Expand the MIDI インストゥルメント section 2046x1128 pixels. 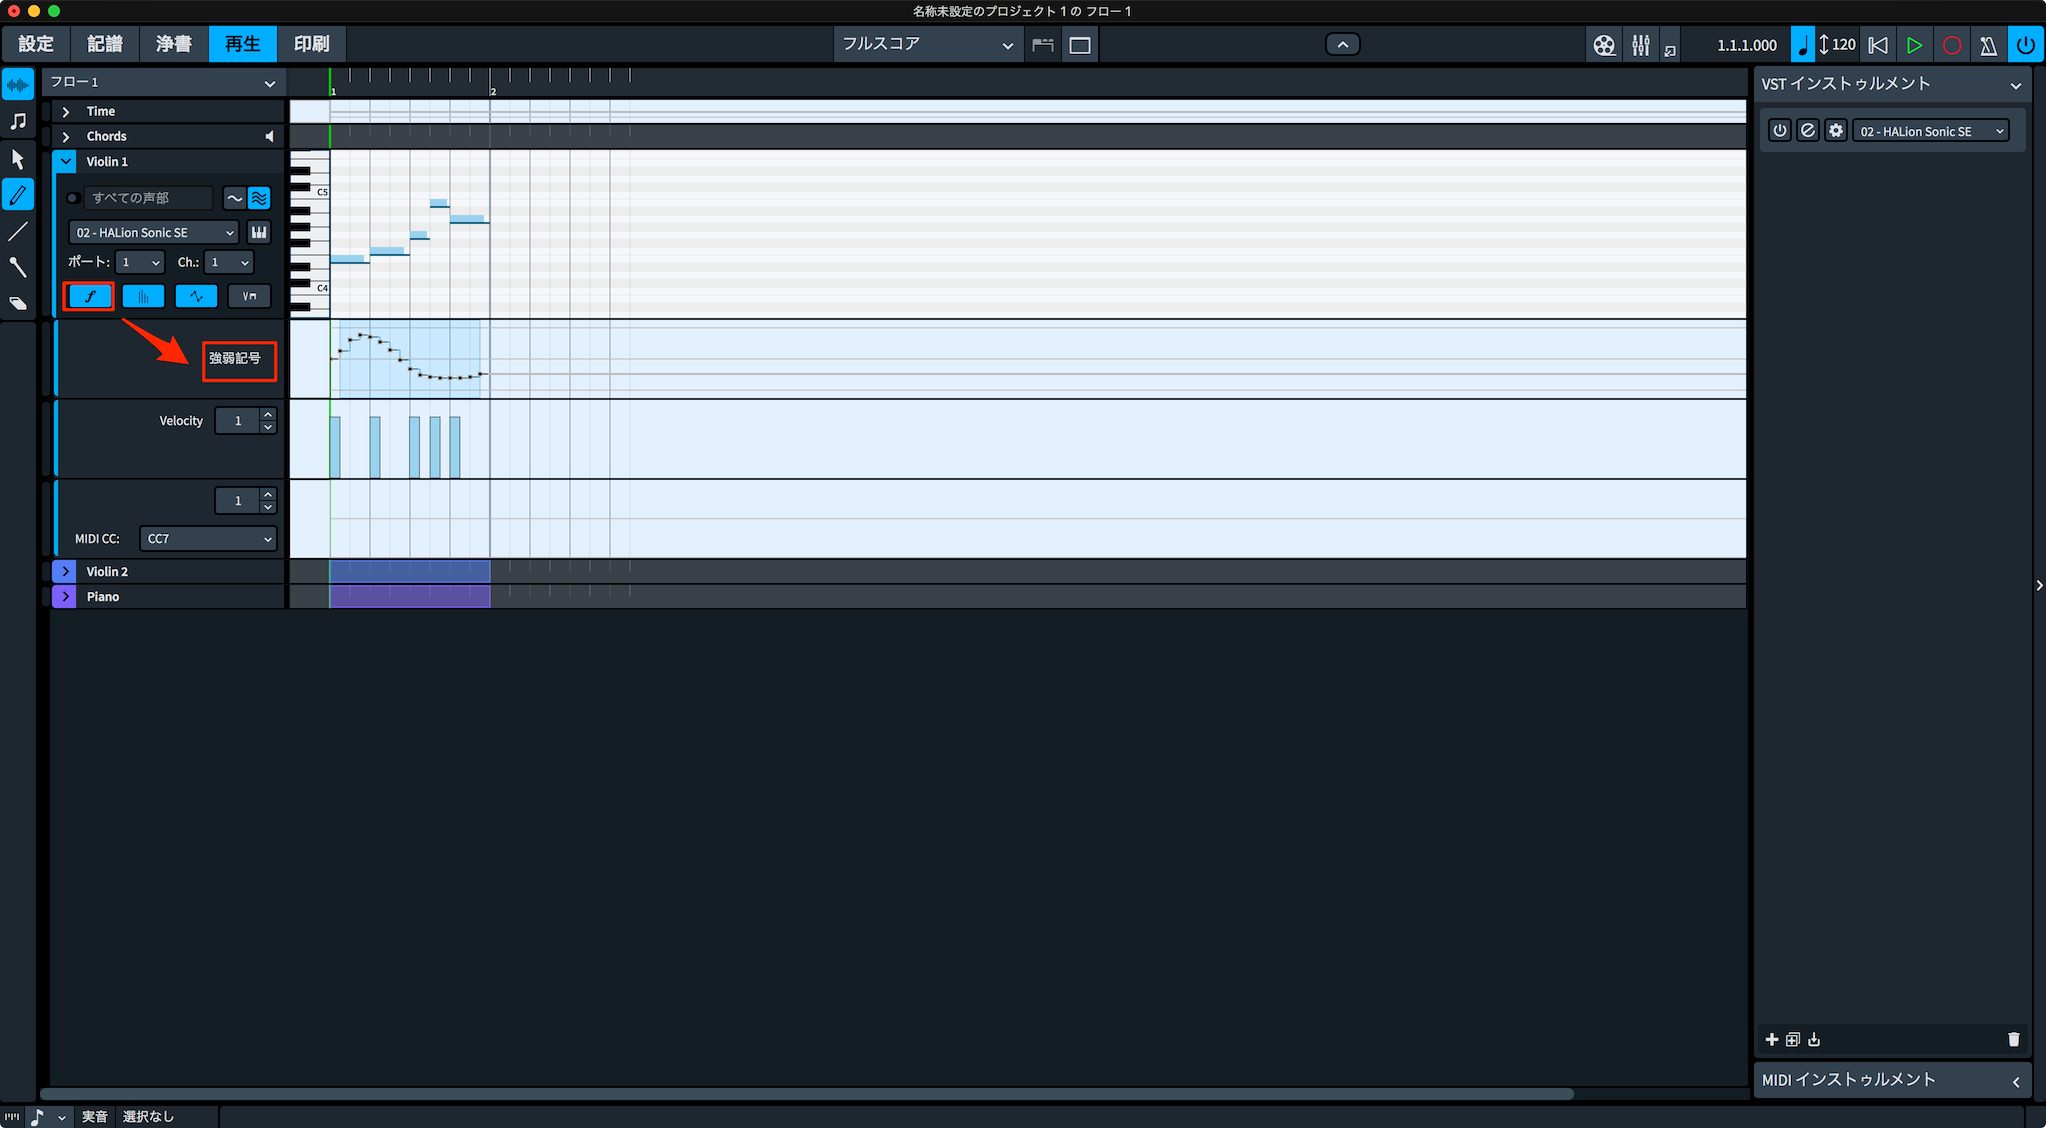tap(2015, 1081)
